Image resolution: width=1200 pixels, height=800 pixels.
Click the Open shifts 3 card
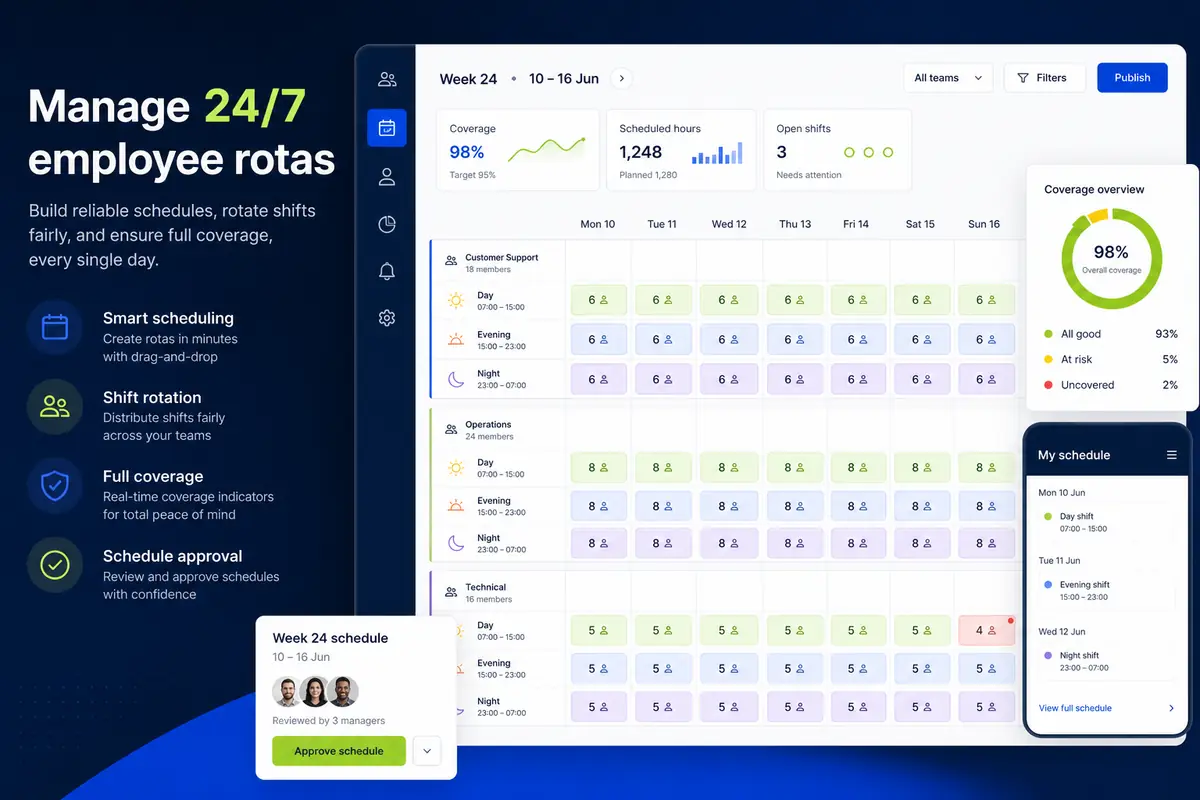pyautogui.click(x=838, y=150)
